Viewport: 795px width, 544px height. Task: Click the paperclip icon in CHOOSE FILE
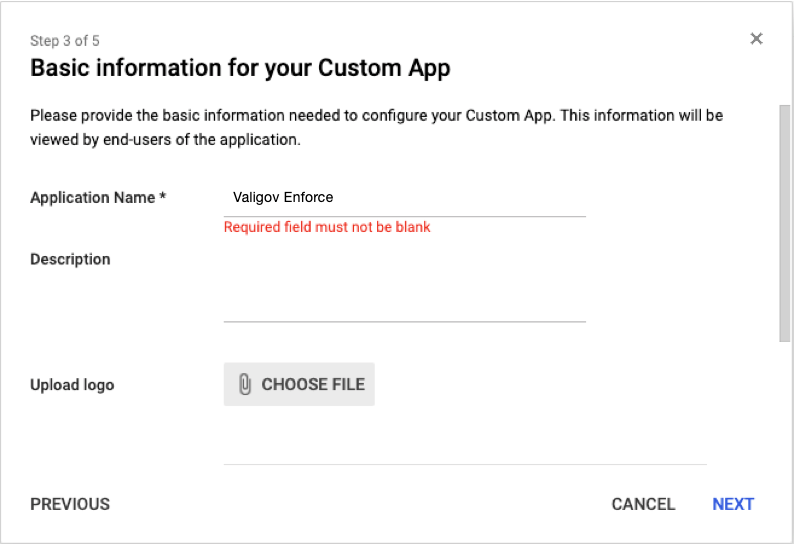click(245, 384)
